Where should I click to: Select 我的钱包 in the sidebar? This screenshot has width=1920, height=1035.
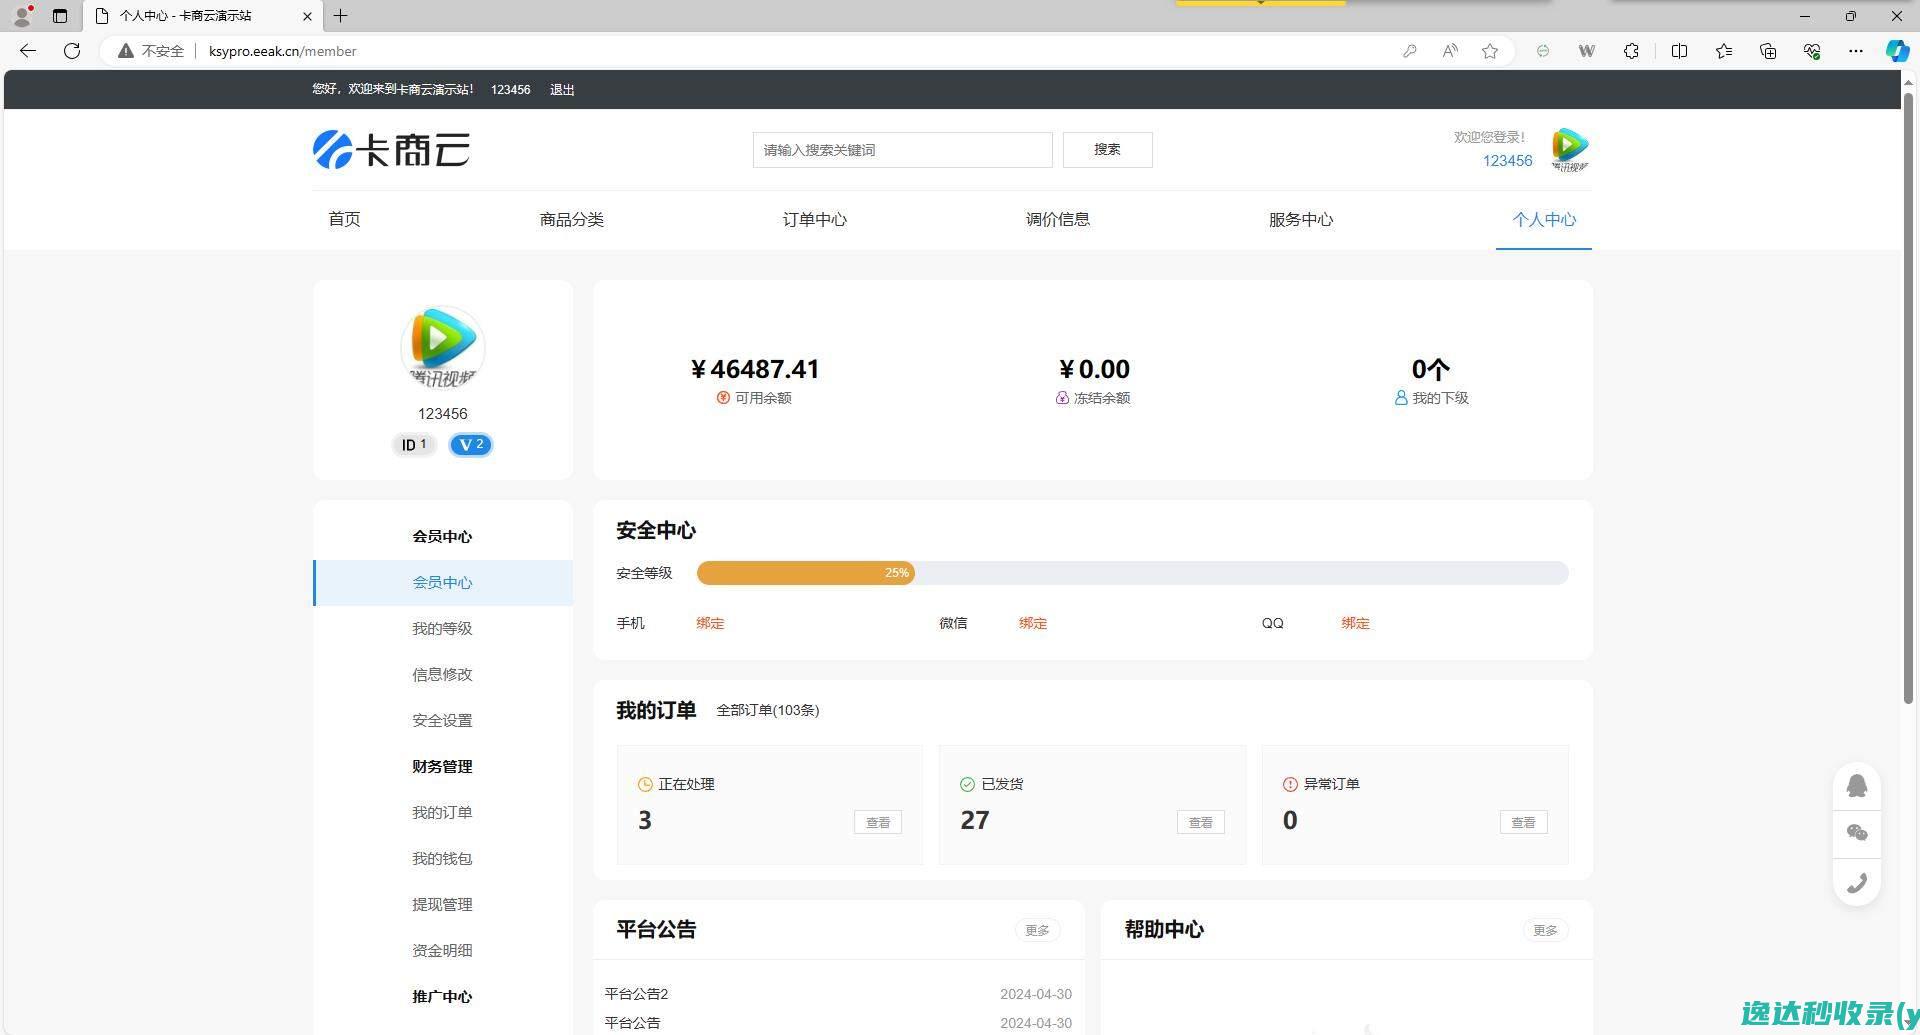coord(442,859)
